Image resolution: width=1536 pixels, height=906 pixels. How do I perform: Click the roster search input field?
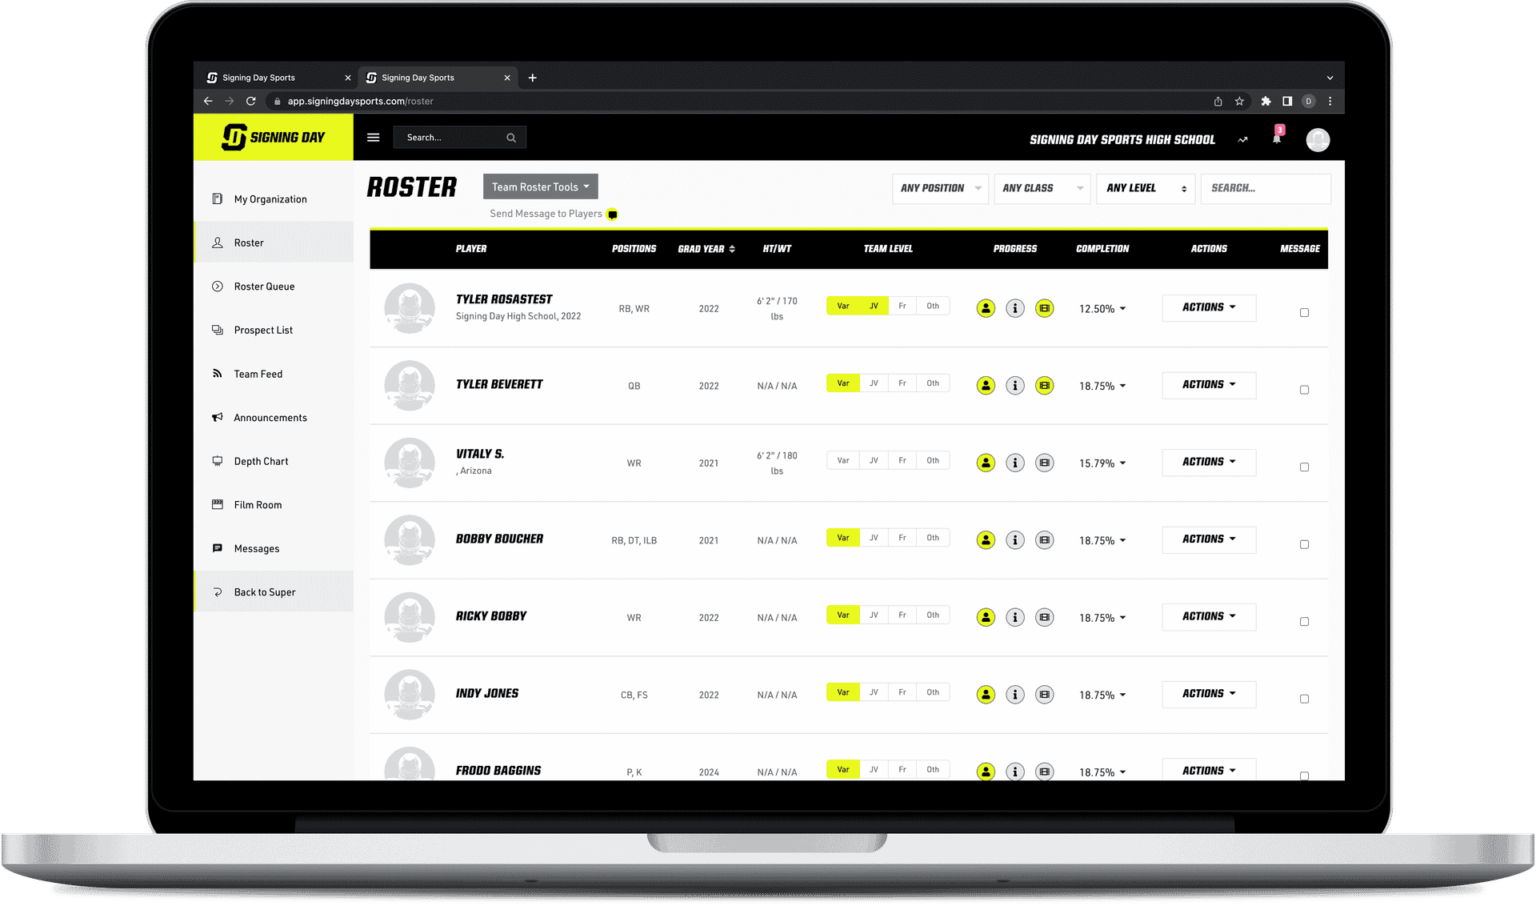(x=1265, y=188)
